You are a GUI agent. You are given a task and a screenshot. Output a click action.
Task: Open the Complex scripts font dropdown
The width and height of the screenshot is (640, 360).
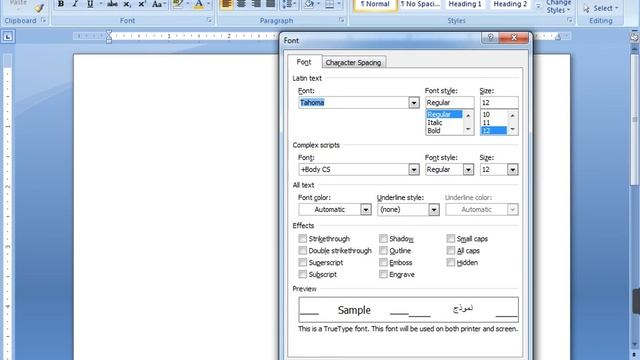[x=414, y=169]
